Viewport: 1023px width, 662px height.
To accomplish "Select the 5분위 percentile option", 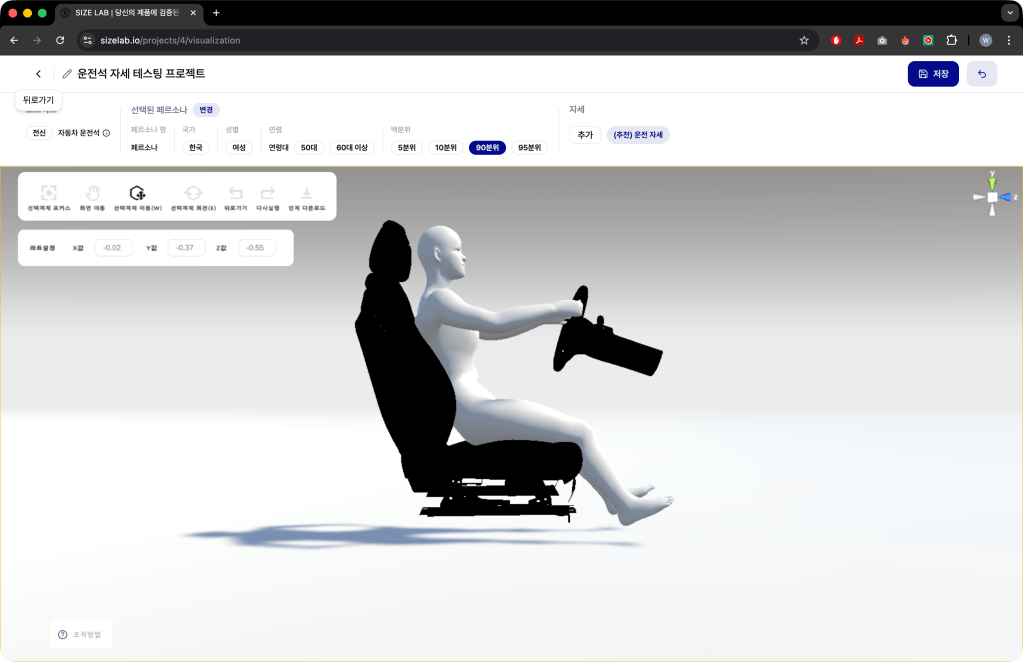I will click(x=406, y=148).
